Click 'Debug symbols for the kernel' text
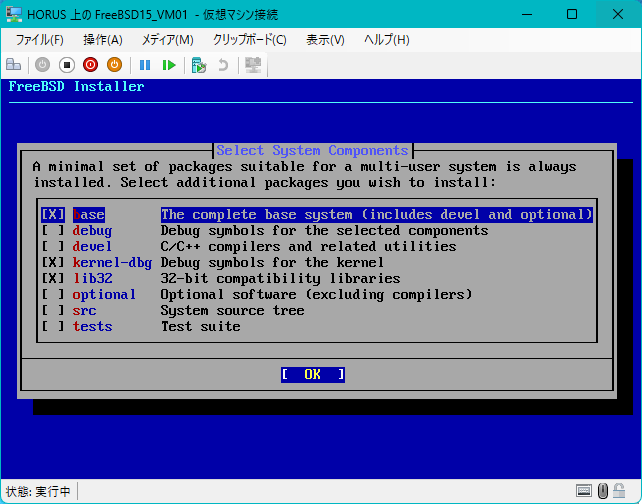The image size is (642, 504). tap(272, 262)
